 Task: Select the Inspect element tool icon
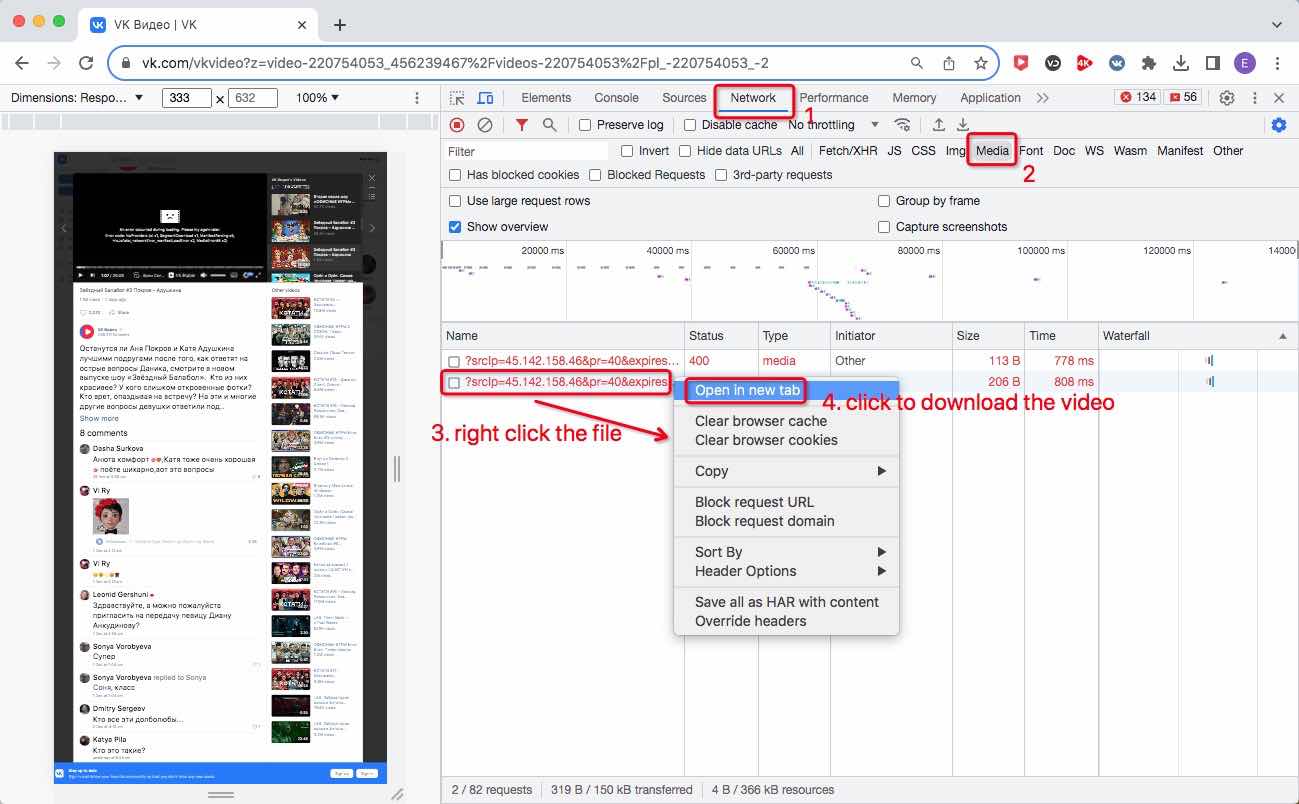[x=455, y=97]
